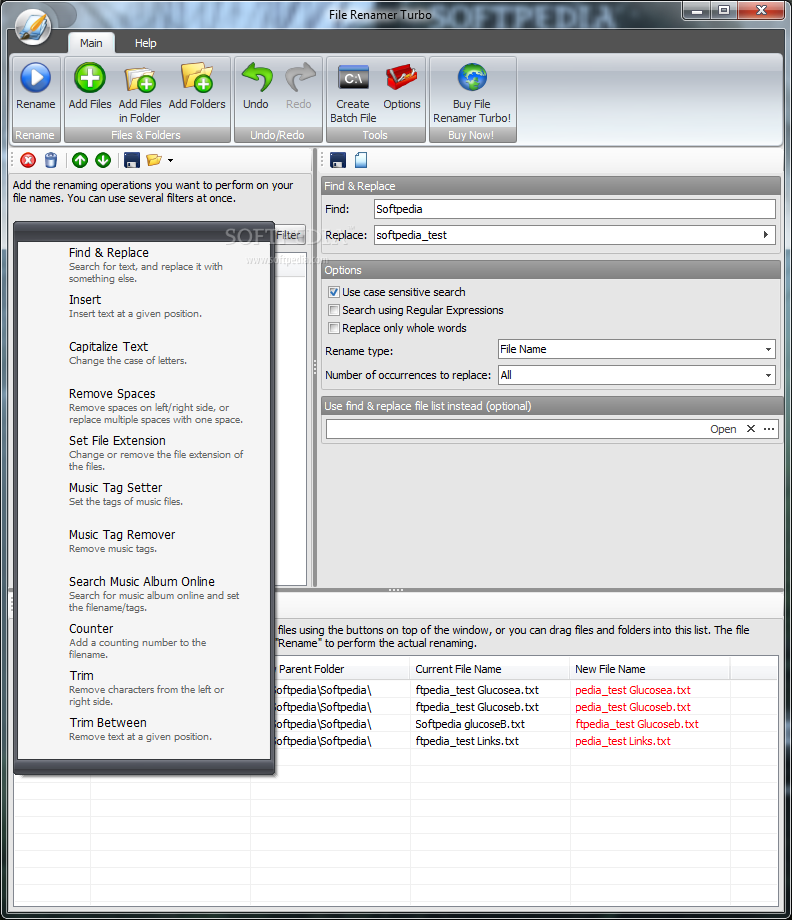Toggle Use case sensitive search

tap(334, 292)
